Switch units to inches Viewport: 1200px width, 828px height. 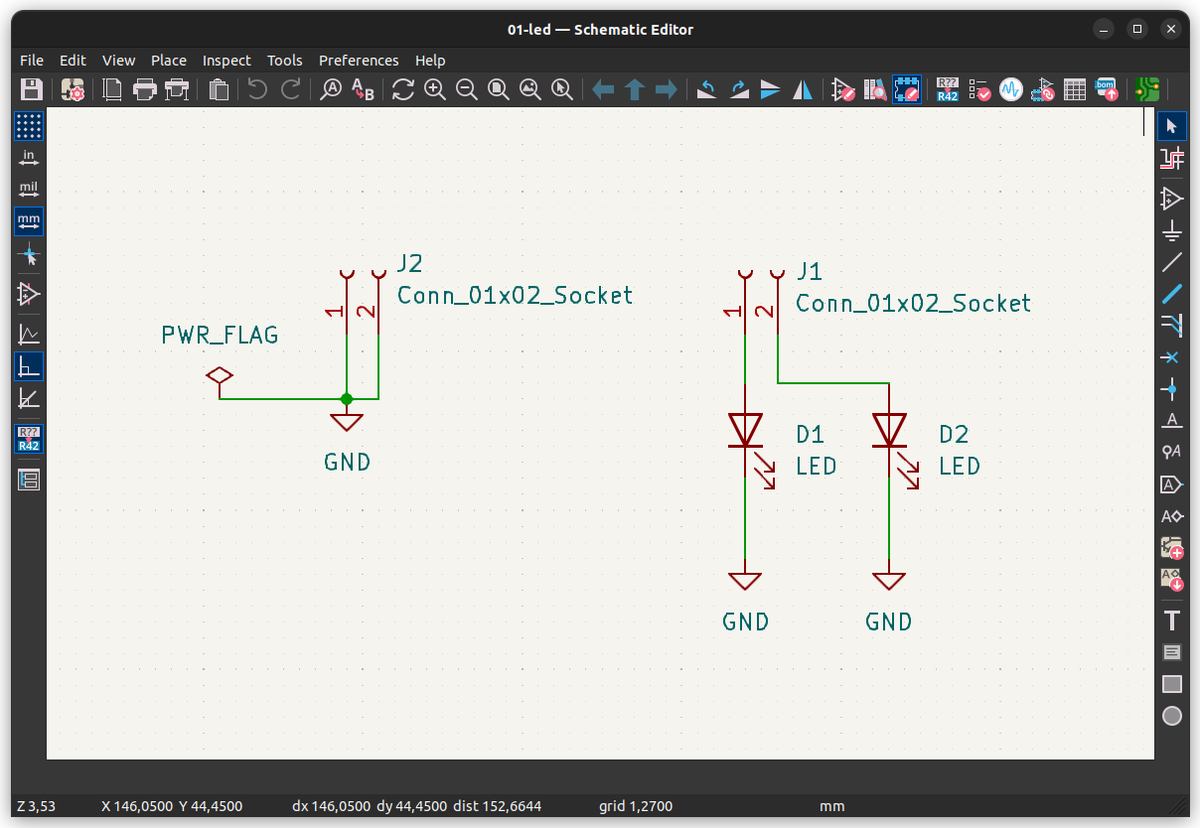[x=29, y=157]
